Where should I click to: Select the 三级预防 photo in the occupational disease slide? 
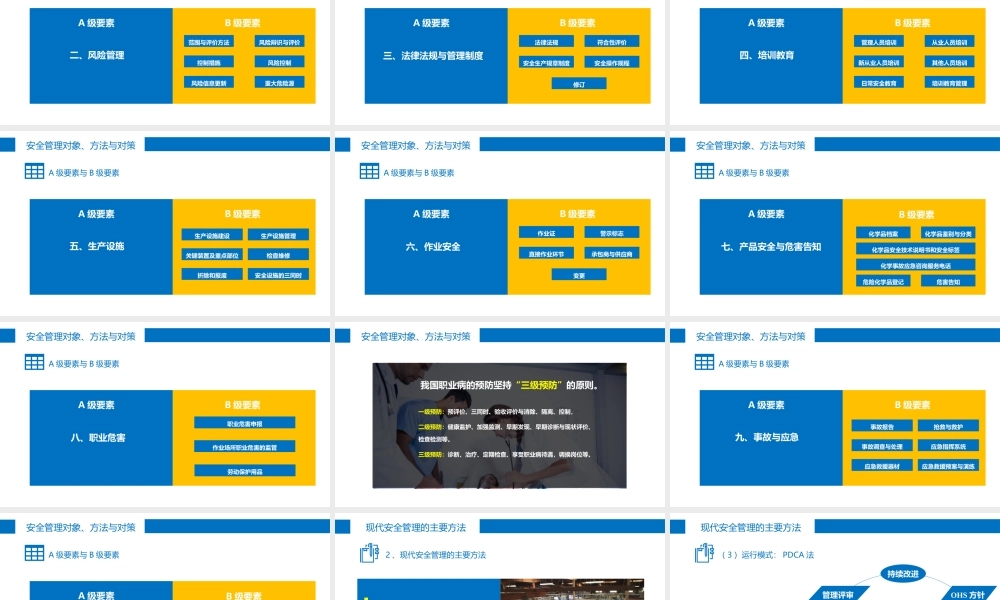499,425
